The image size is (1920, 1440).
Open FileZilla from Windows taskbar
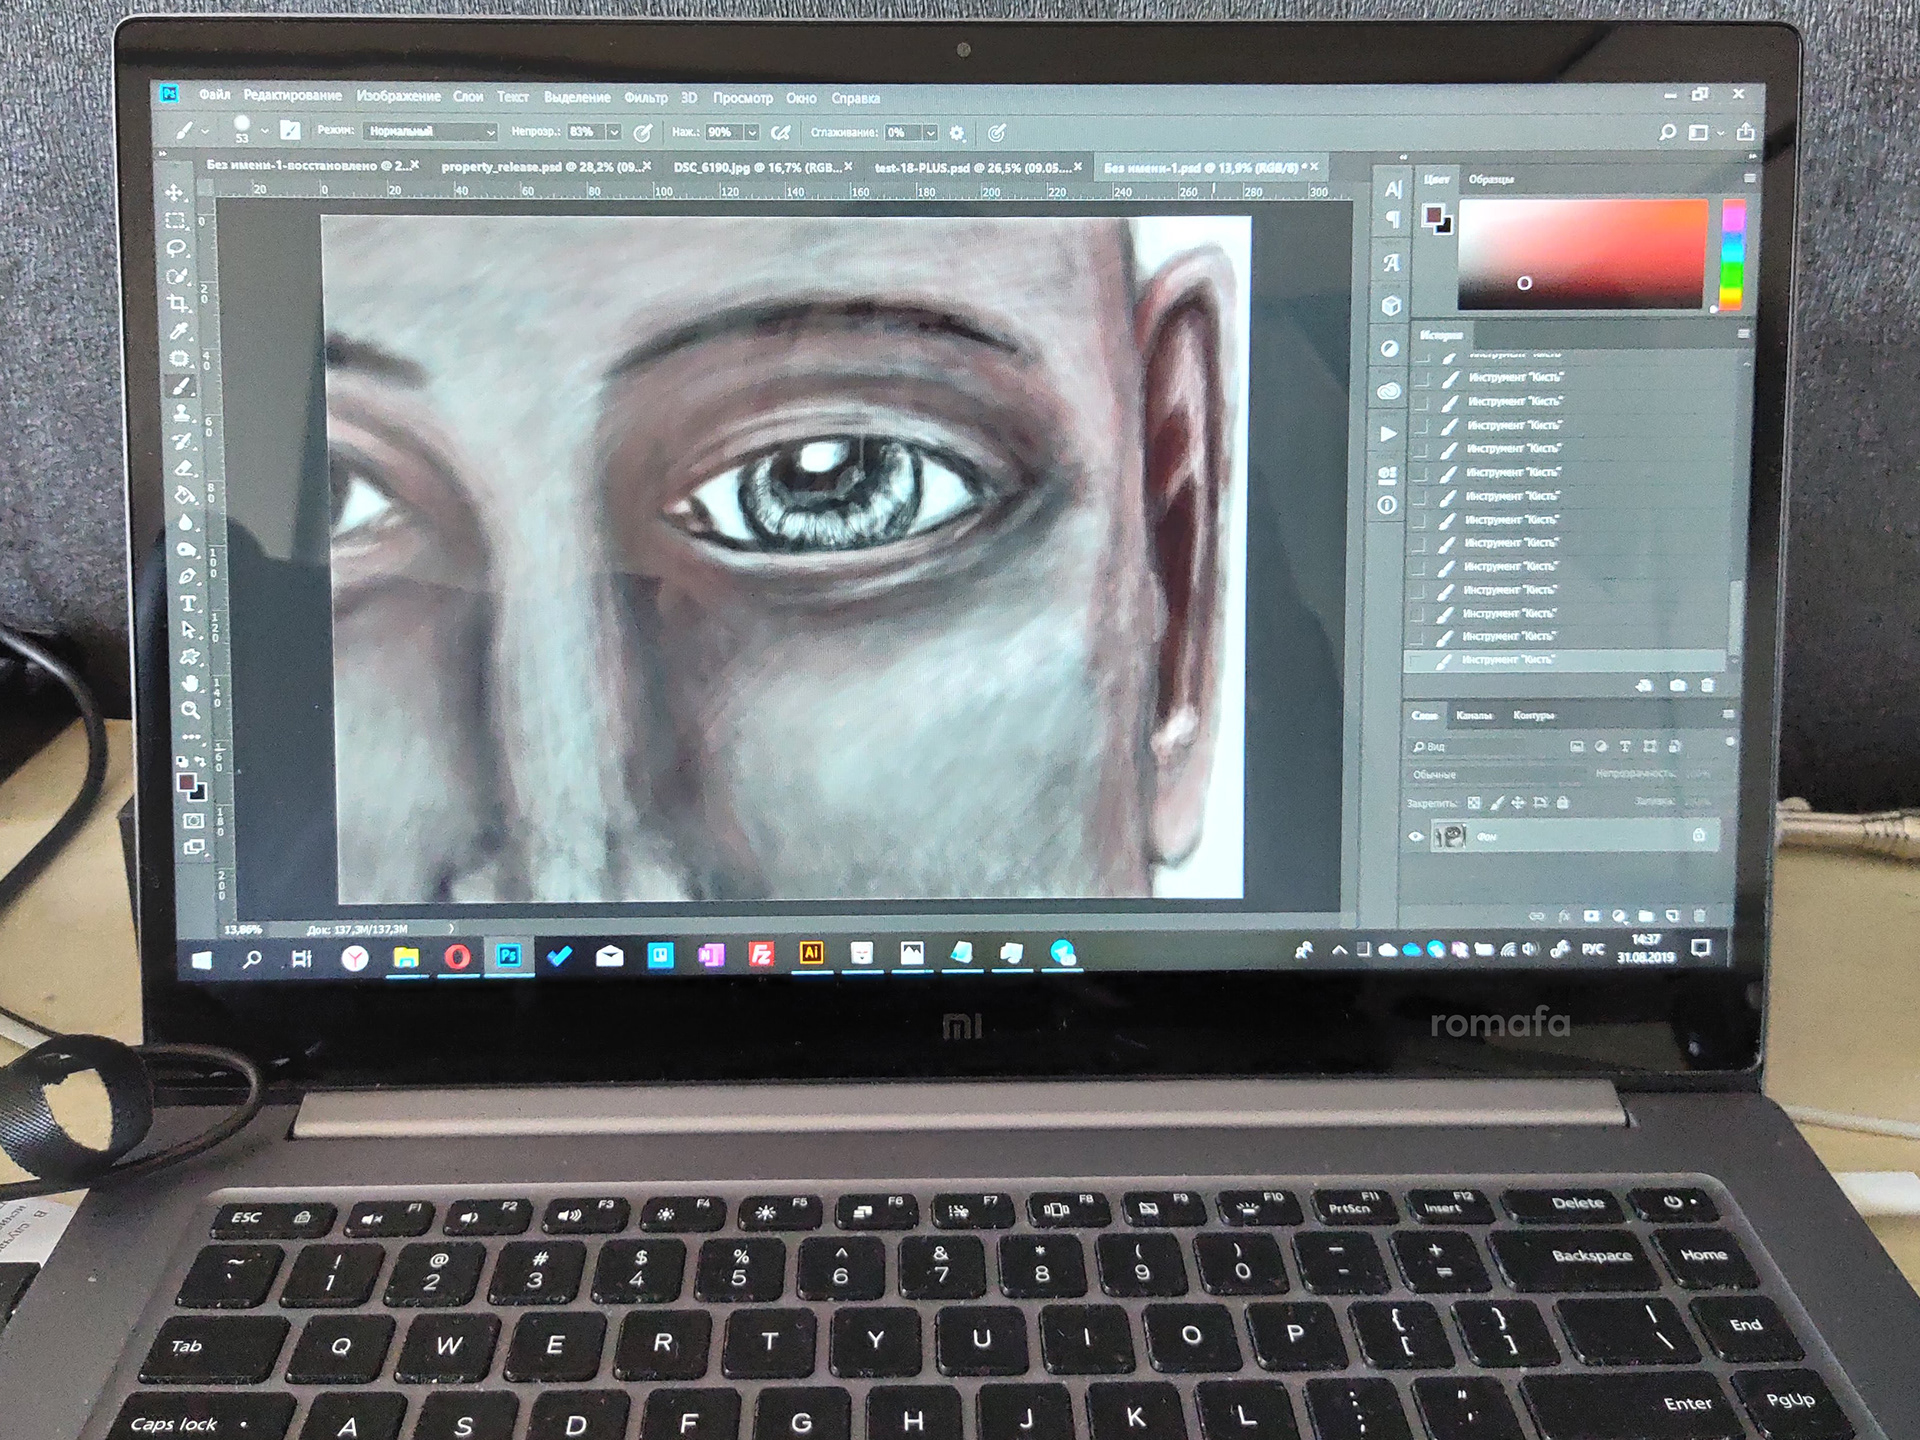pyautogui.click(x=761, y=954)
